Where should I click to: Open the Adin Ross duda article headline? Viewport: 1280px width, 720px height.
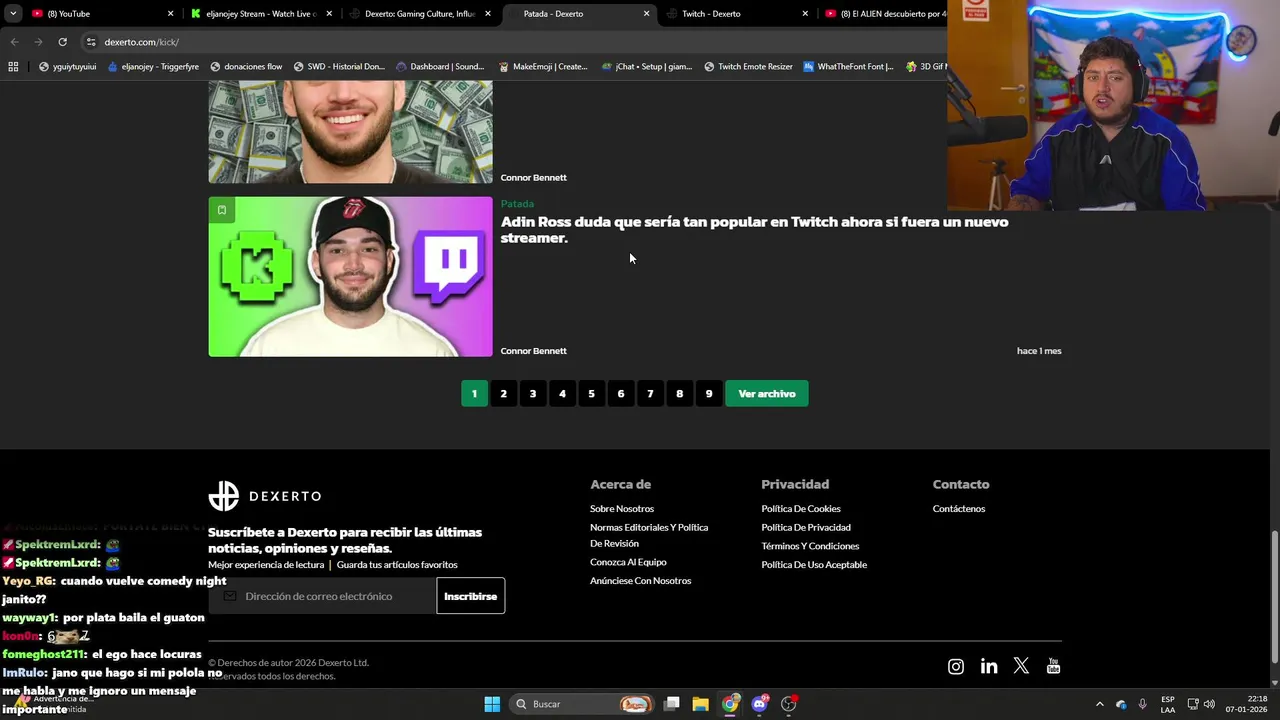coord(754,230)
